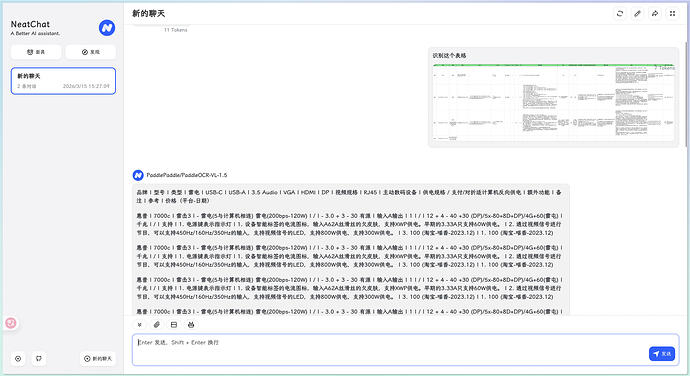Click the conversation timestamp 2026/3/15 in sidebar

pos(86,86)
